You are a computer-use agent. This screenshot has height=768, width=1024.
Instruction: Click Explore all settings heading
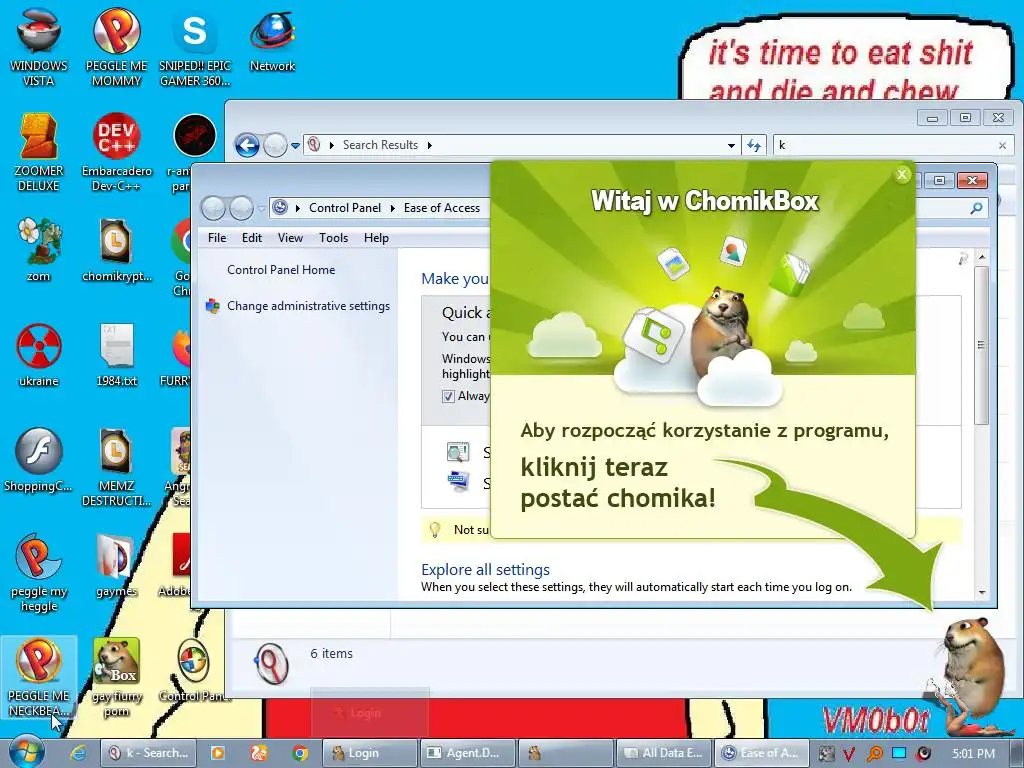pos(485,569)
